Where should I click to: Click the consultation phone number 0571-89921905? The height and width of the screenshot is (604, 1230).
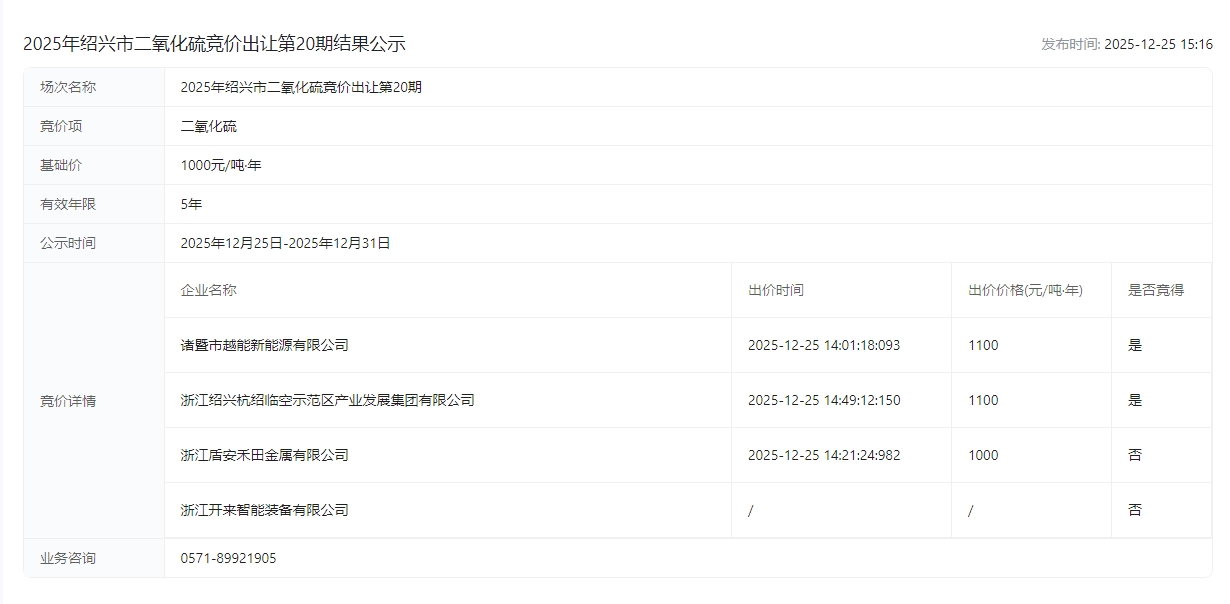[228, 558]
